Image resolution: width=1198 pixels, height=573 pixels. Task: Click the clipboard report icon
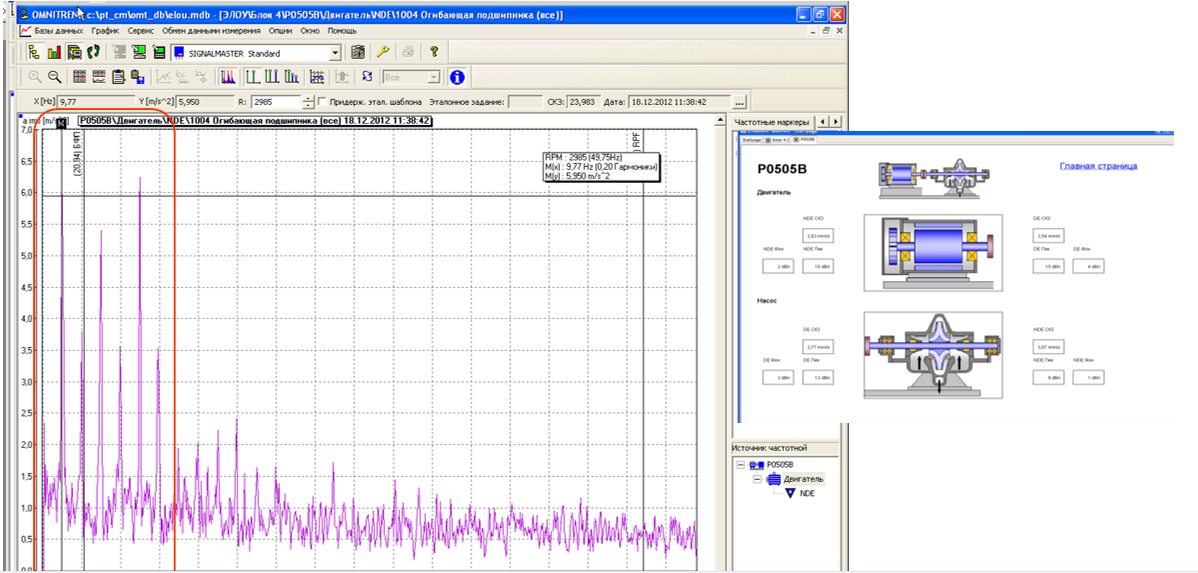119,77
